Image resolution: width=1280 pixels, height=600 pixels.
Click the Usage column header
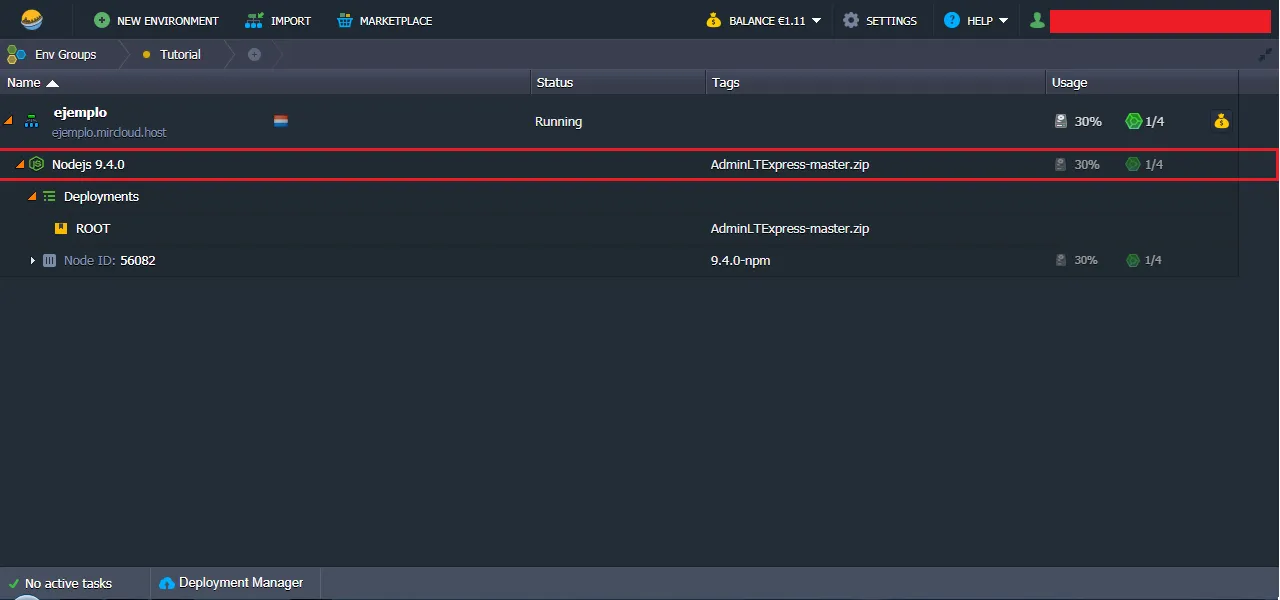point(1142,82)
